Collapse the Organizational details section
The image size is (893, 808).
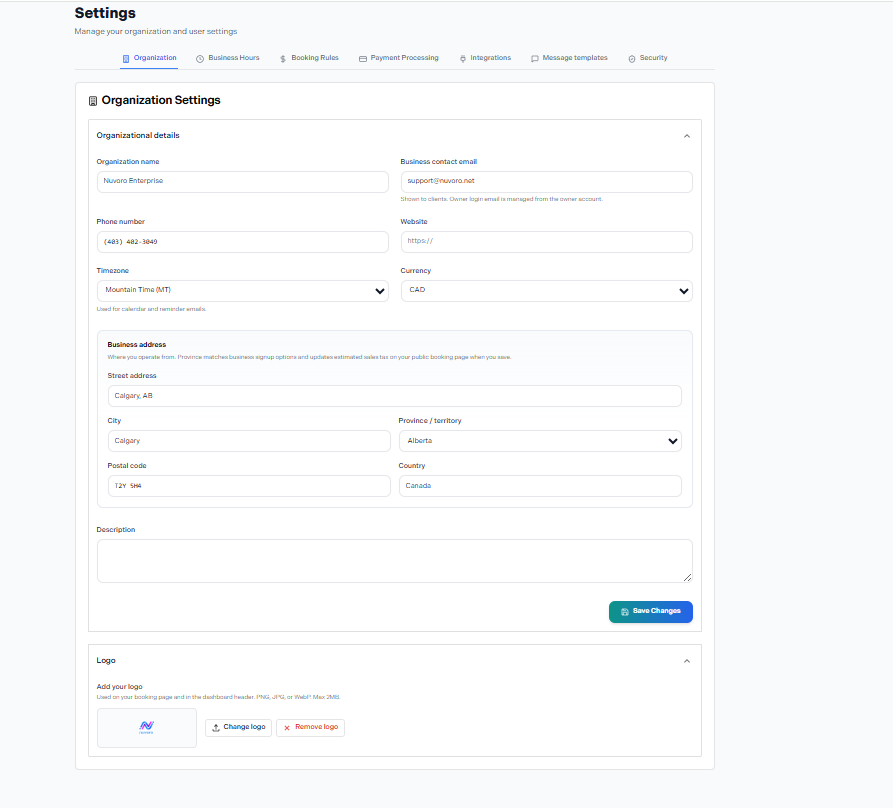[x=687, y=136]
